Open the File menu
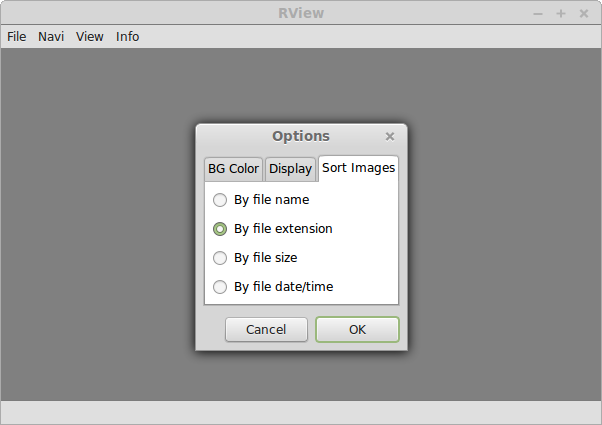The width and height of the screenshot is (602, 425). pos(17,36)
